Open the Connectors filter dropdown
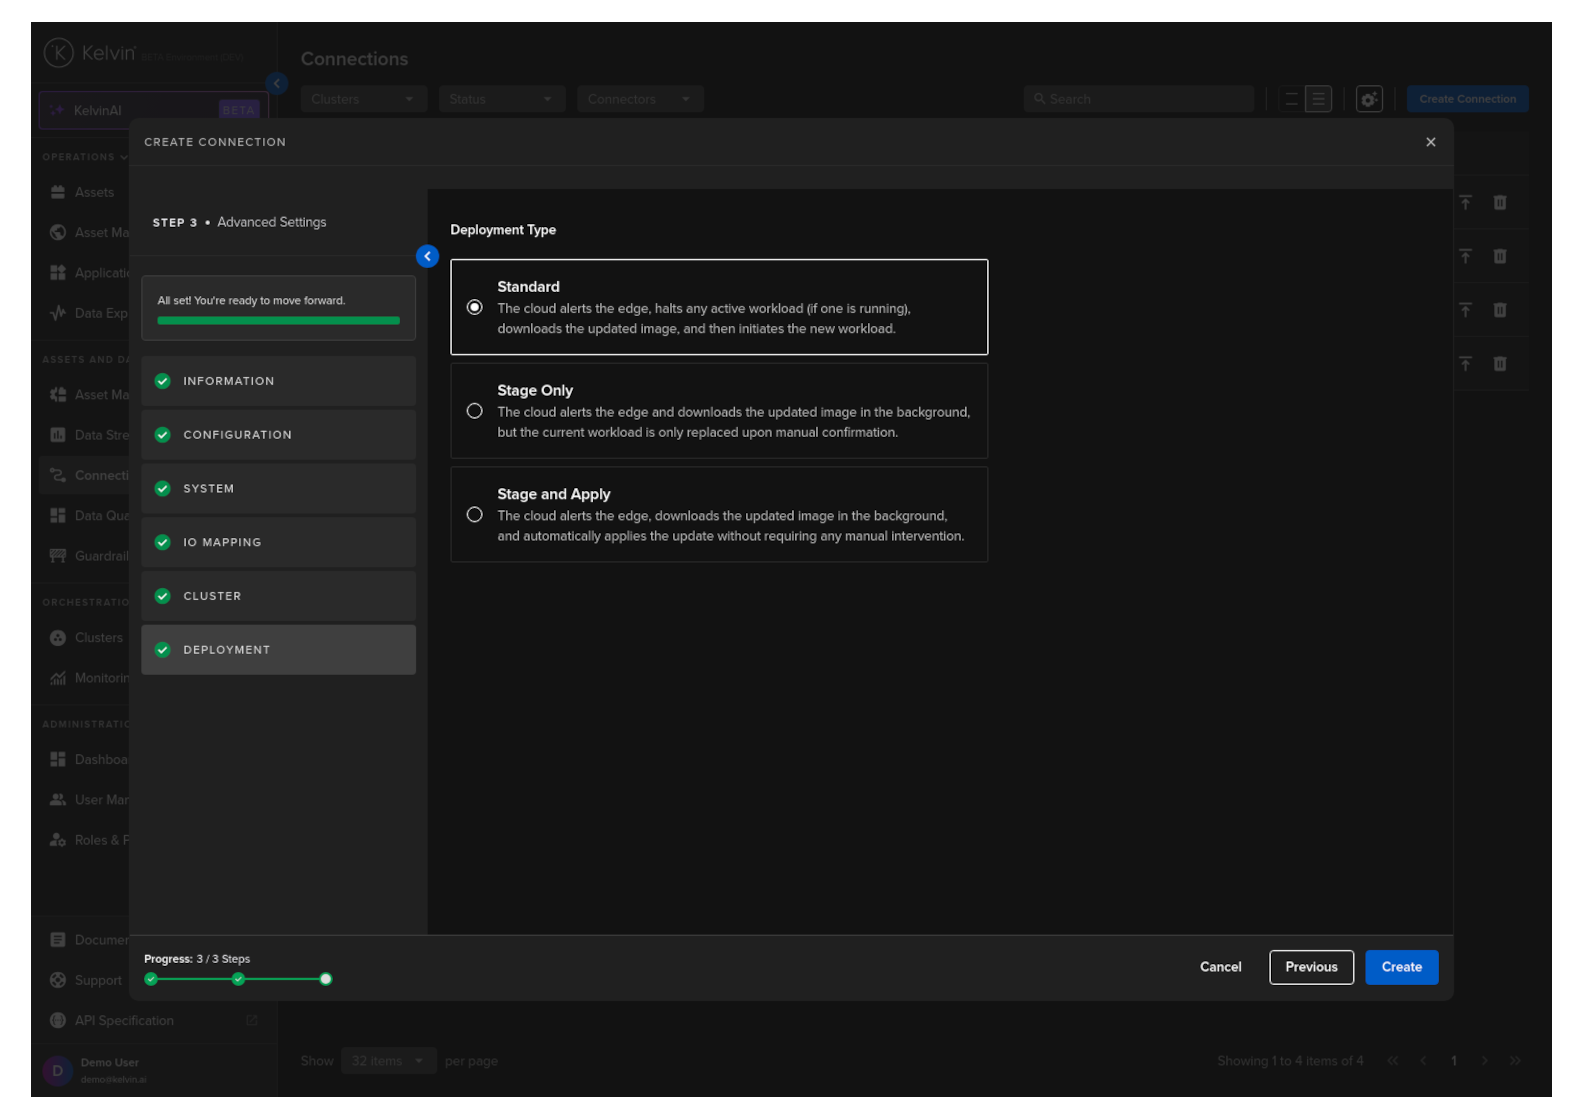 639,99
